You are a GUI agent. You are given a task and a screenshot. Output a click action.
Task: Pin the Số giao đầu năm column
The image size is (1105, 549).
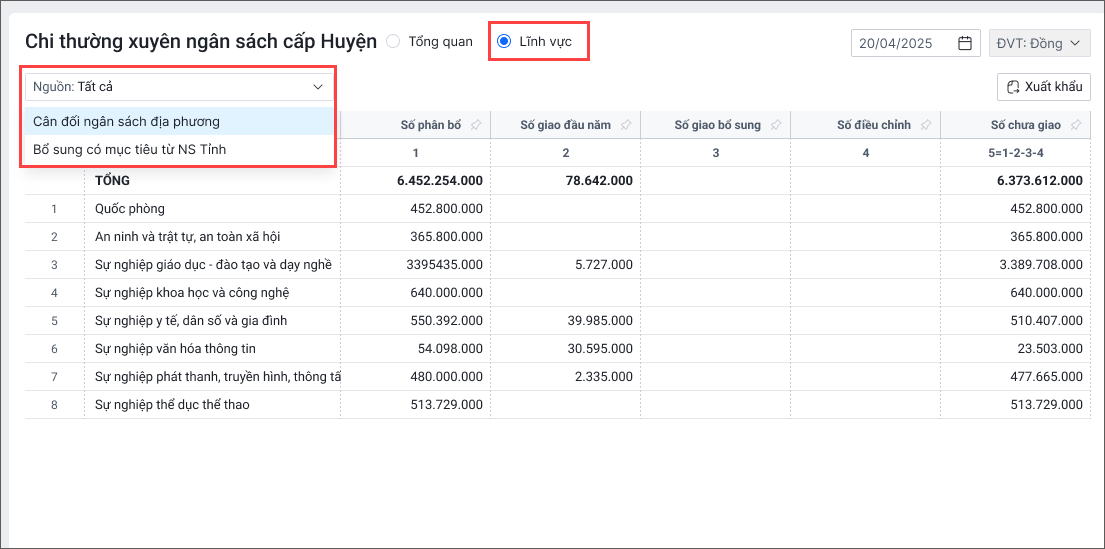pos(625,125)
